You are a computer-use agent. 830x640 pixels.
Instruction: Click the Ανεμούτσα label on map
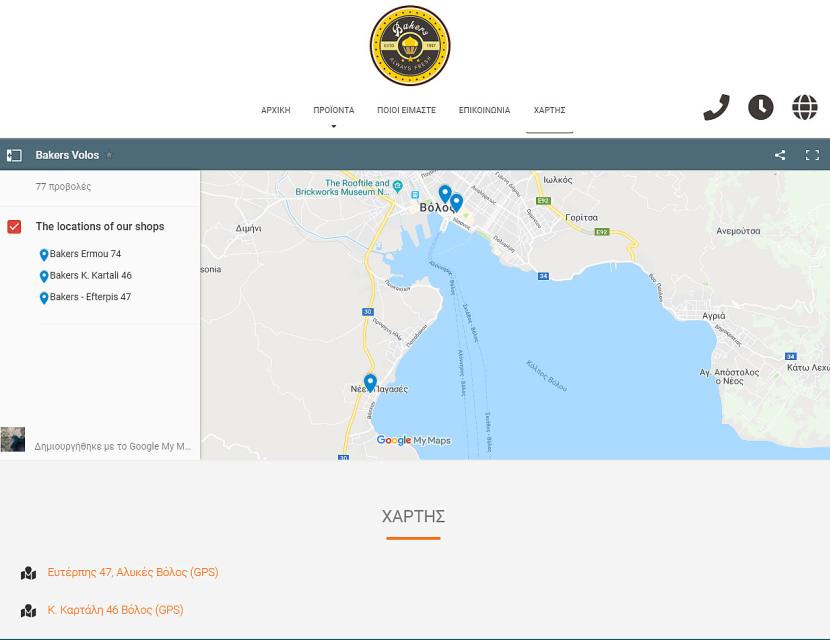click(738, 231)
